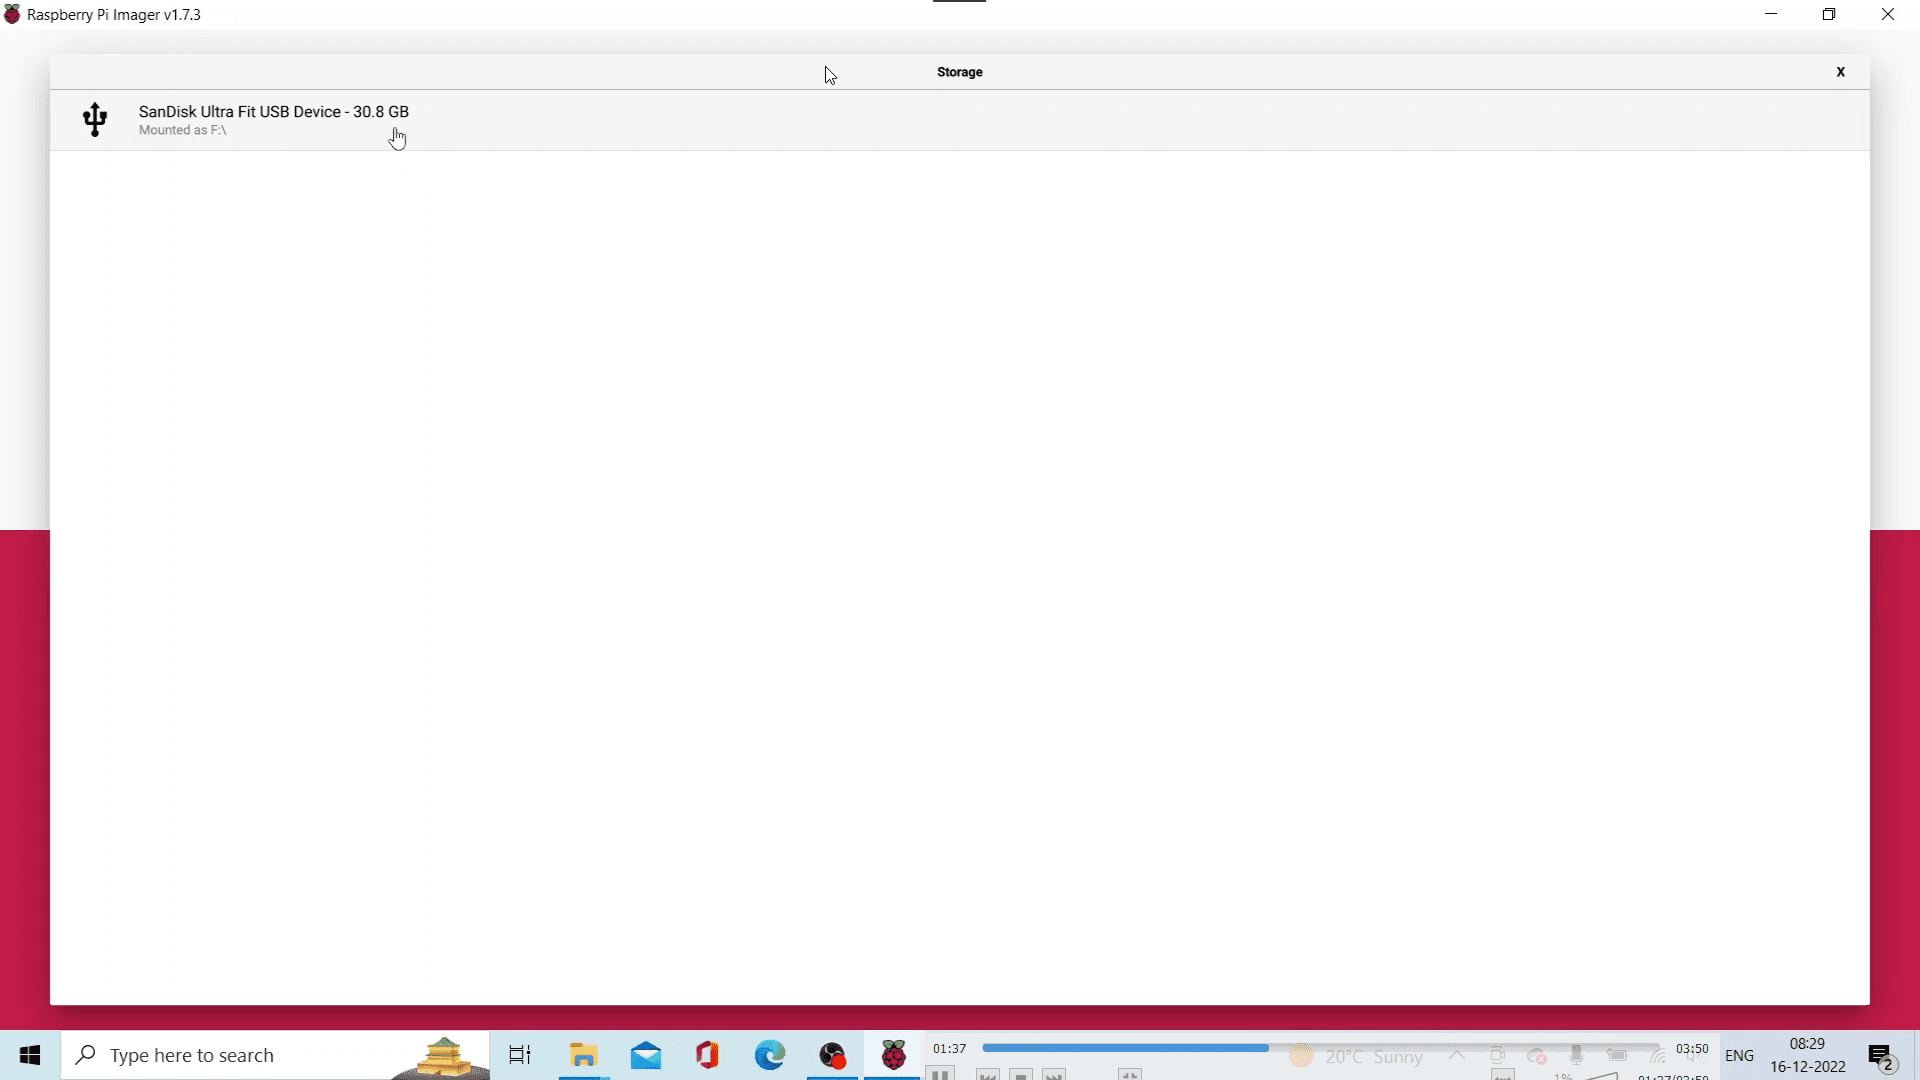Image resolution: width=1920 pixels, height=1080 pixels.
Task: Restore down the Raspberry Pi Imager window
Action: (1829, 14)
